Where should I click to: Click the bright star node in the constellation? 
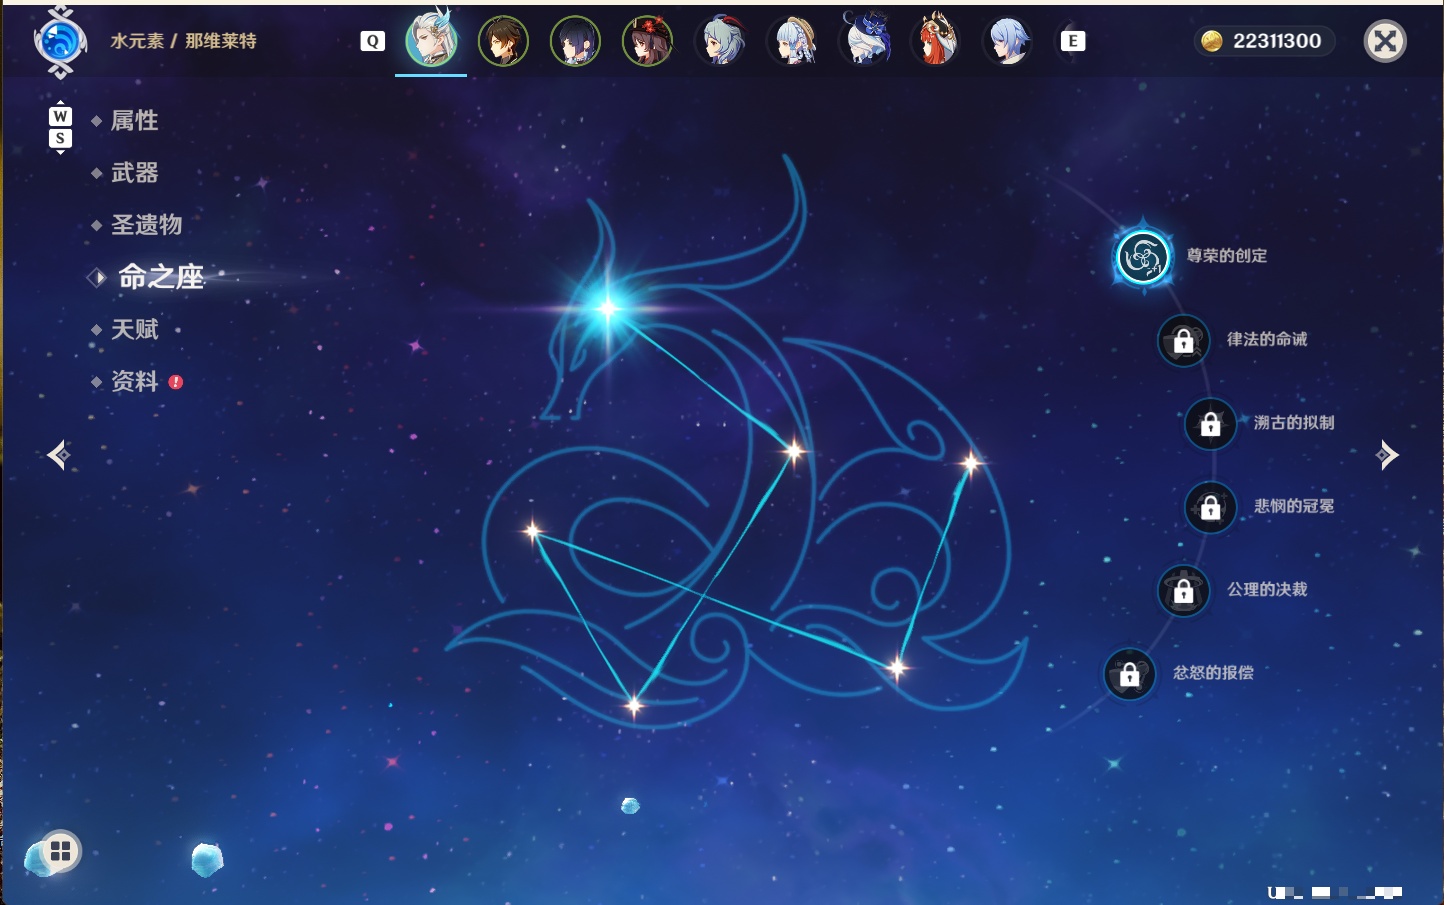[x=607, y=308]
